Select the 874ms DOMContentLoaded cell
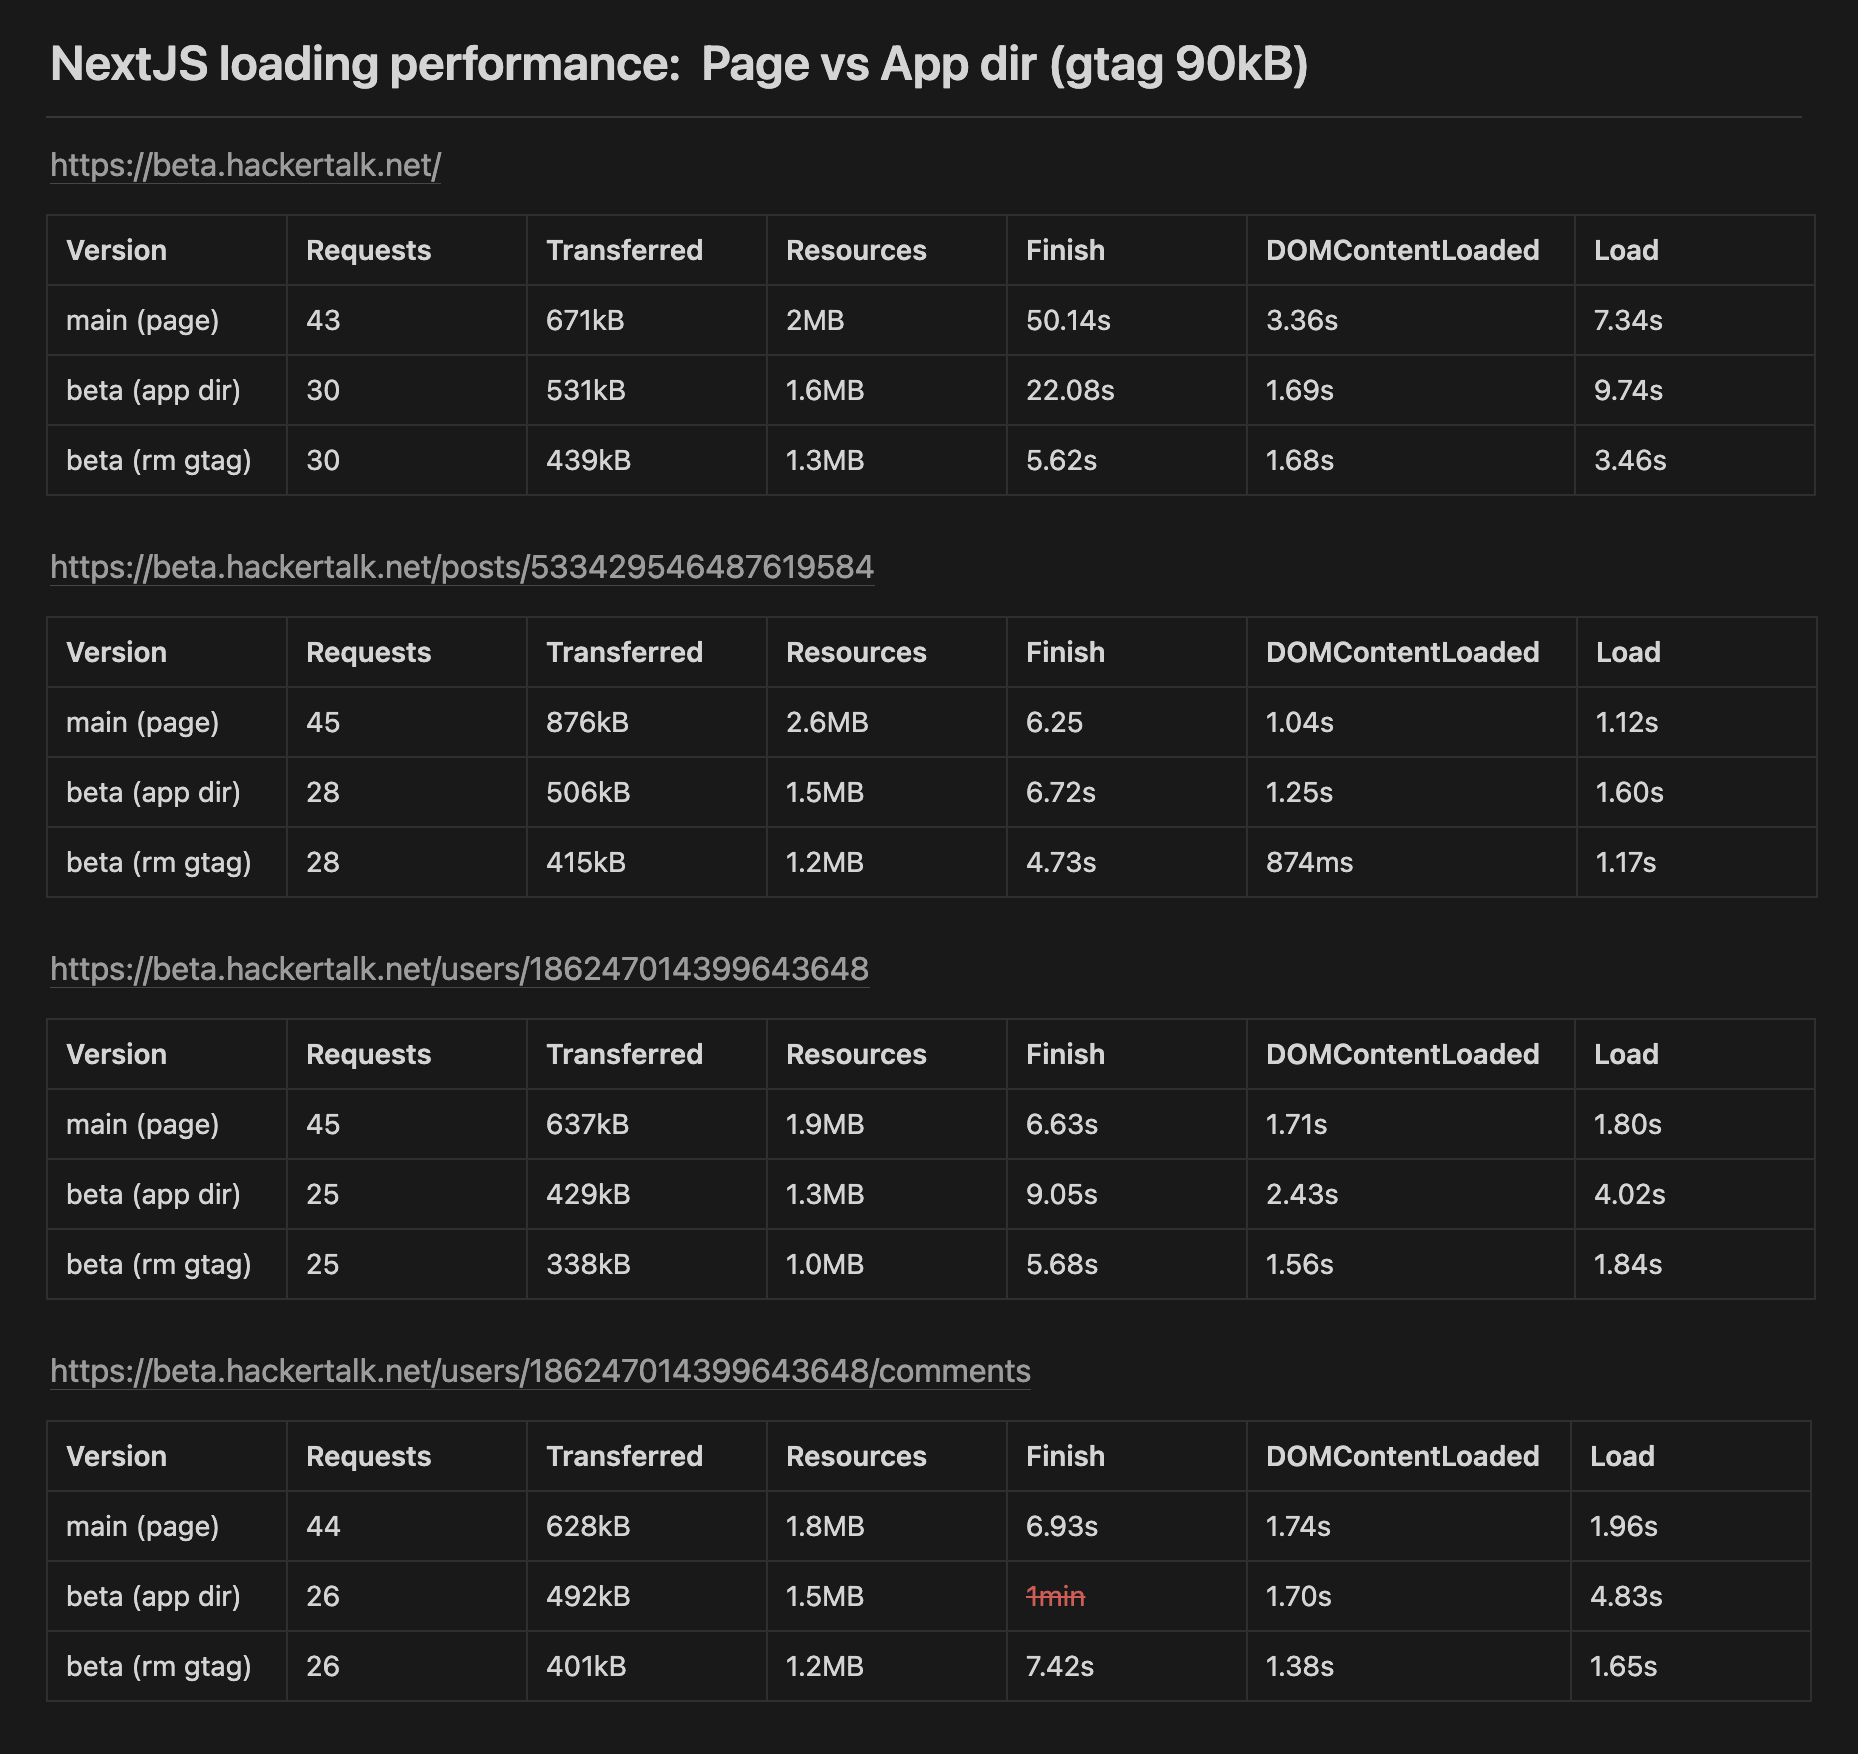 point(1309,862)
